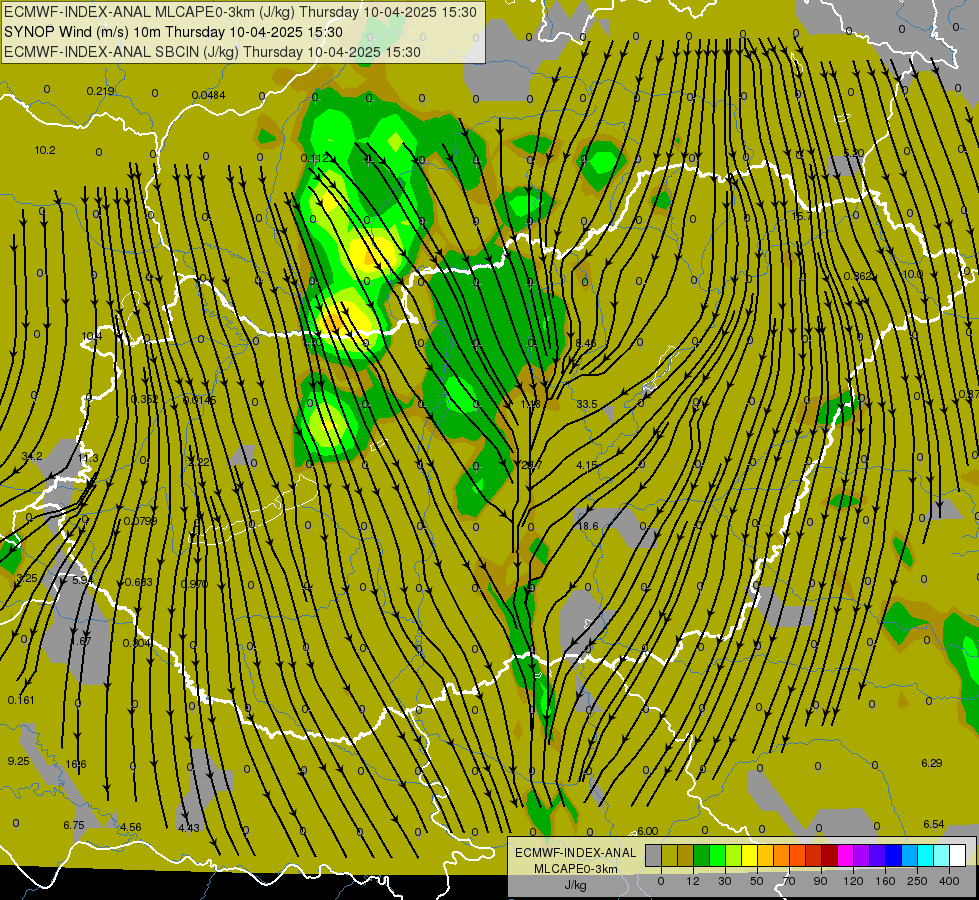Click the 'ECMWF-INDEX-ANAL MLCAPE0-3km' title line
This screenshot has width=979, height=900.
coord(240,12)
